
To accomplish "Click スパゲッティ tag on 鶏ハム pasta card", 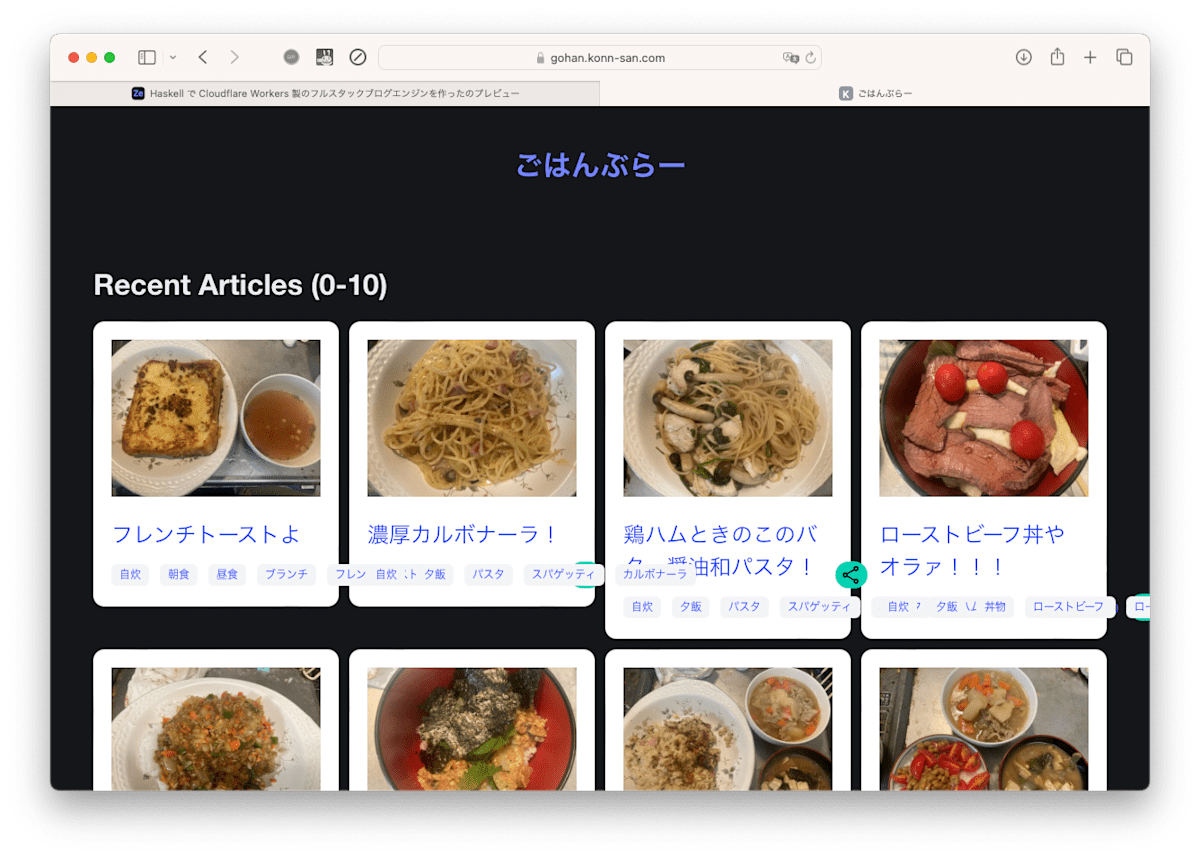I will [819, 607].
